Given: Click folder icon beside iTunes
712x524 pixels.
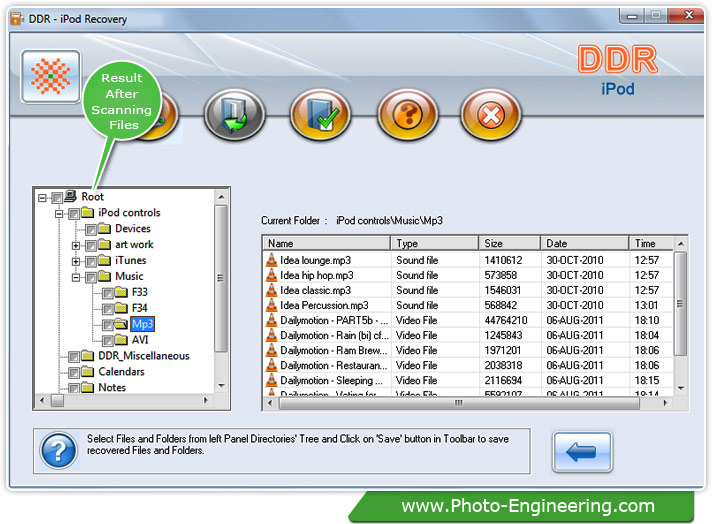Looking at the screenshot, I should click(x=104, y=260).
